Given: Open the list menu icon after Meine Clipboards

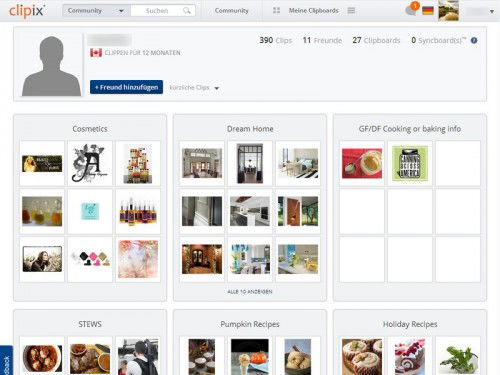Looking at the screenshot, I should tap(351, 11).
